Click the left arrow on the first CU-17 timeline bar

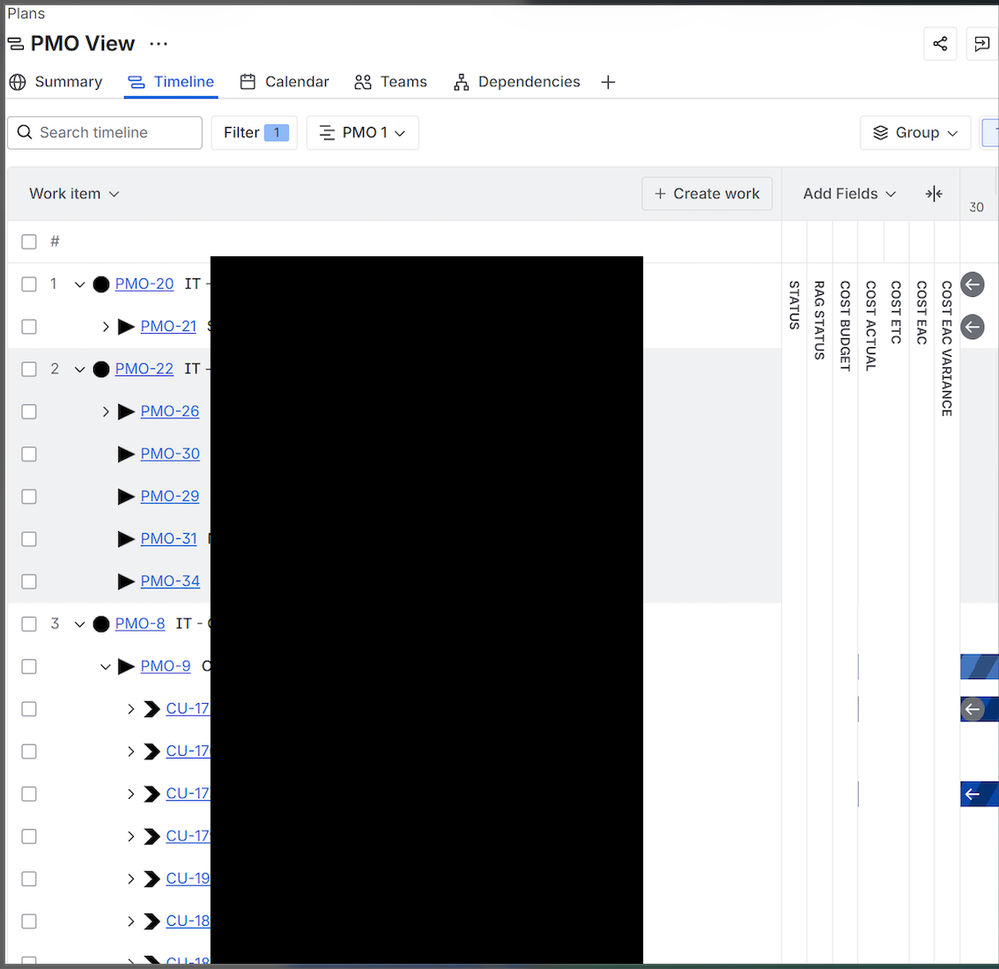point(972,709)
